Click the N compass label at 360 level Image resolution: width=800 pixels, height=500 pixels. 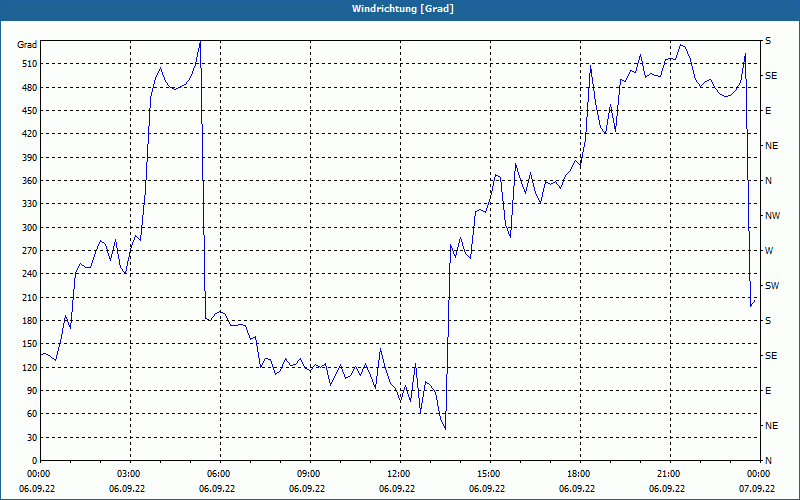(x=768, y=181)
